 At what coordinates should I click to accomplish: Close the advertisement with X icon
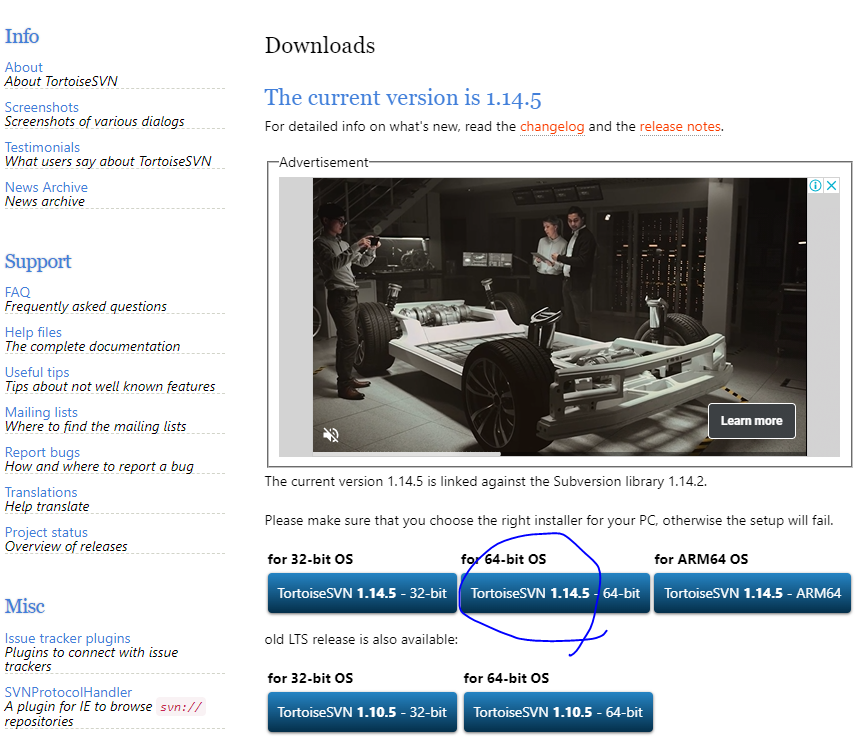[x=831, y=185]
